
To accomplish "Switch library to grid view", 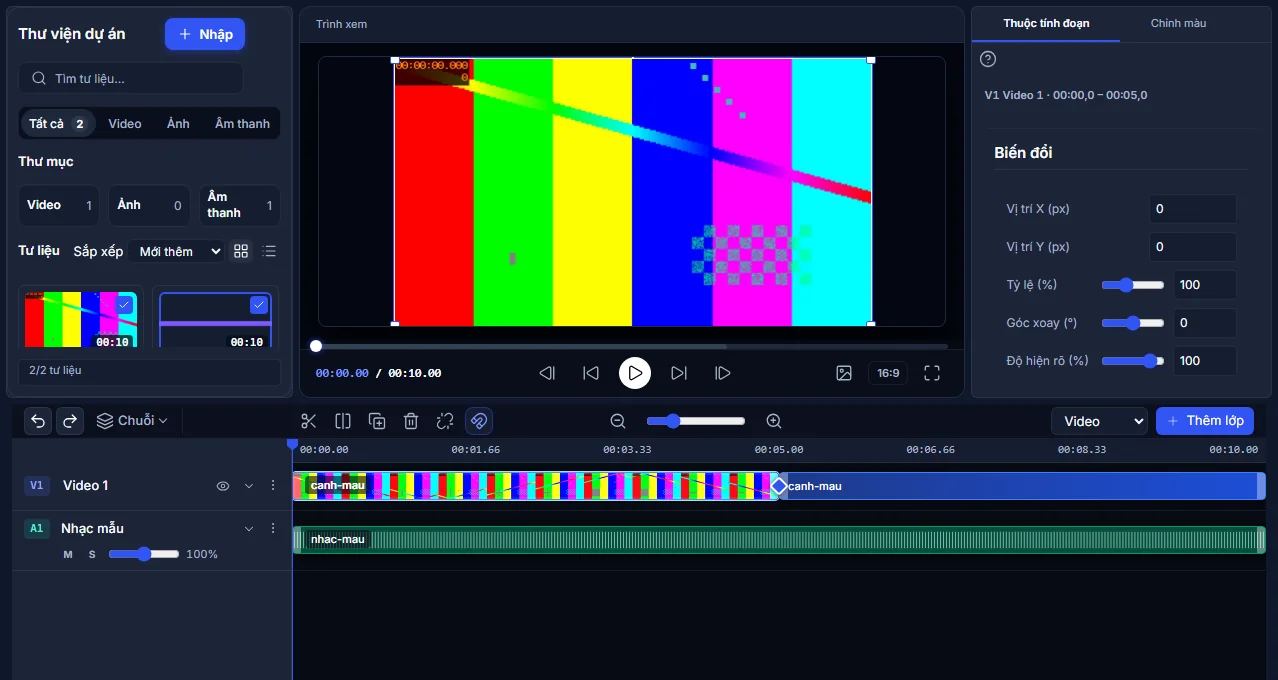I will pyautogui.click(x=241, y=251).
